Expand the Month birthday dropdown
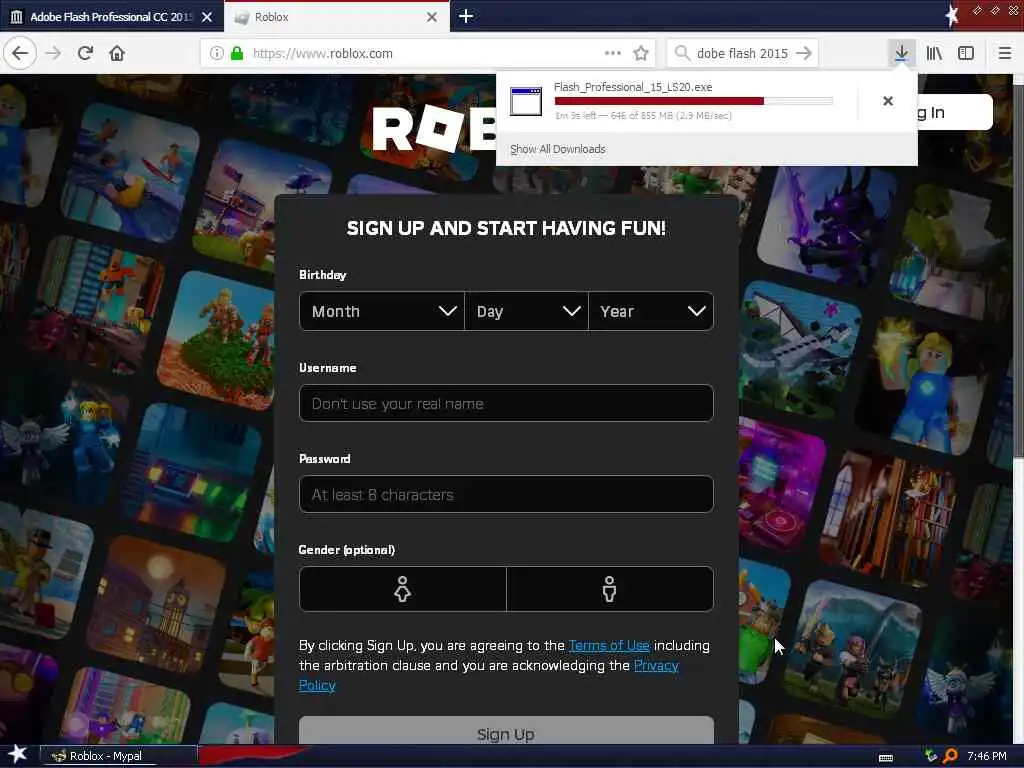 click(382, 312)
